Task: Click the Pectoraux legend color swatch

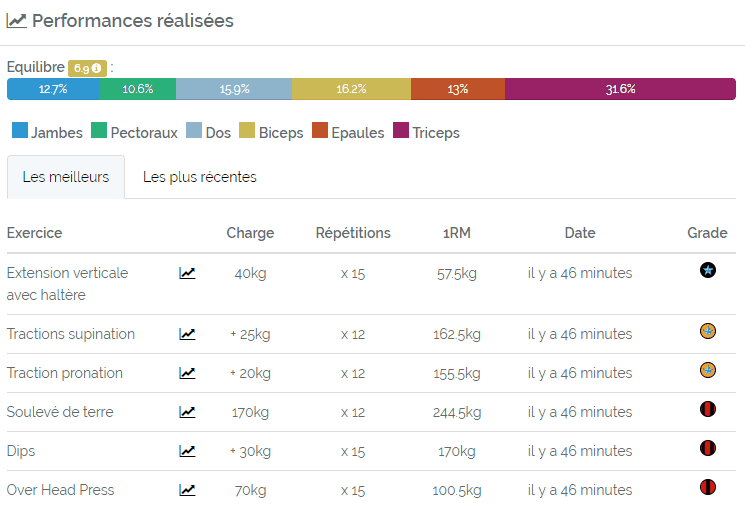Action: [99, 130]
